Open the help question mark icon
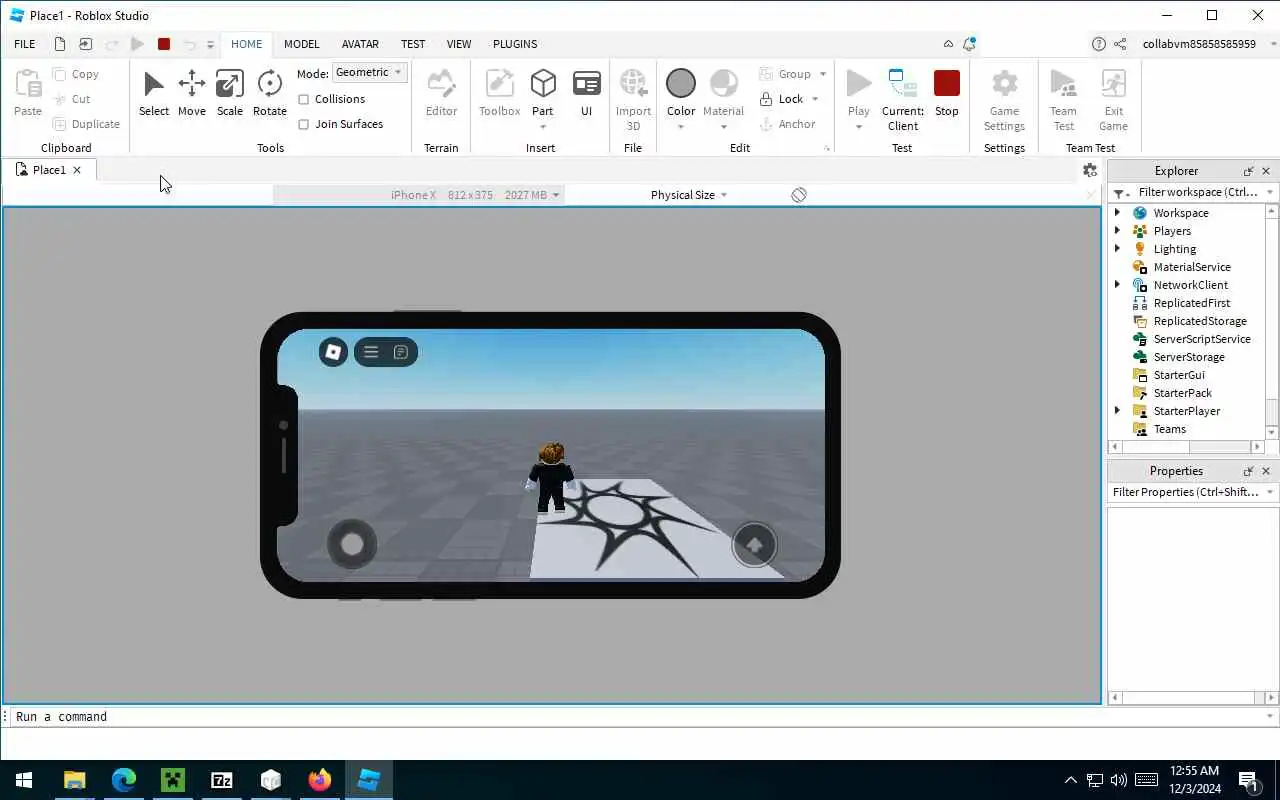 point(1099,44)
